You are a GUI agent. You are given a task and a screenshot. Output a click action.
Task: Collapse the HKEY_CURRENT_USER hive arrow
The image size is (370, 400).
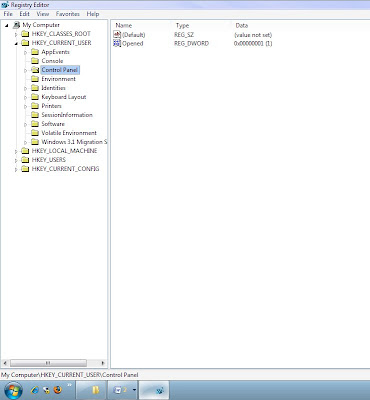[x=16, y=44]
